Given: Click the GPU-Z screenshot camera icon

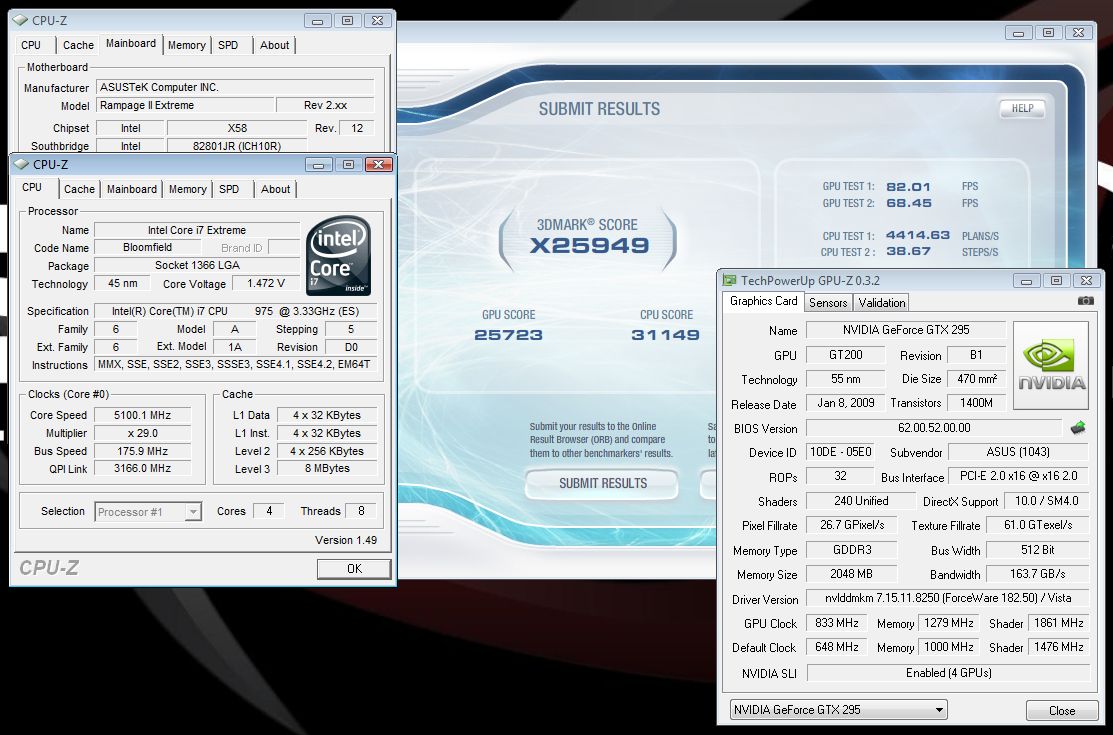Looking at the screenshot, I should (x=1085, y=301).
